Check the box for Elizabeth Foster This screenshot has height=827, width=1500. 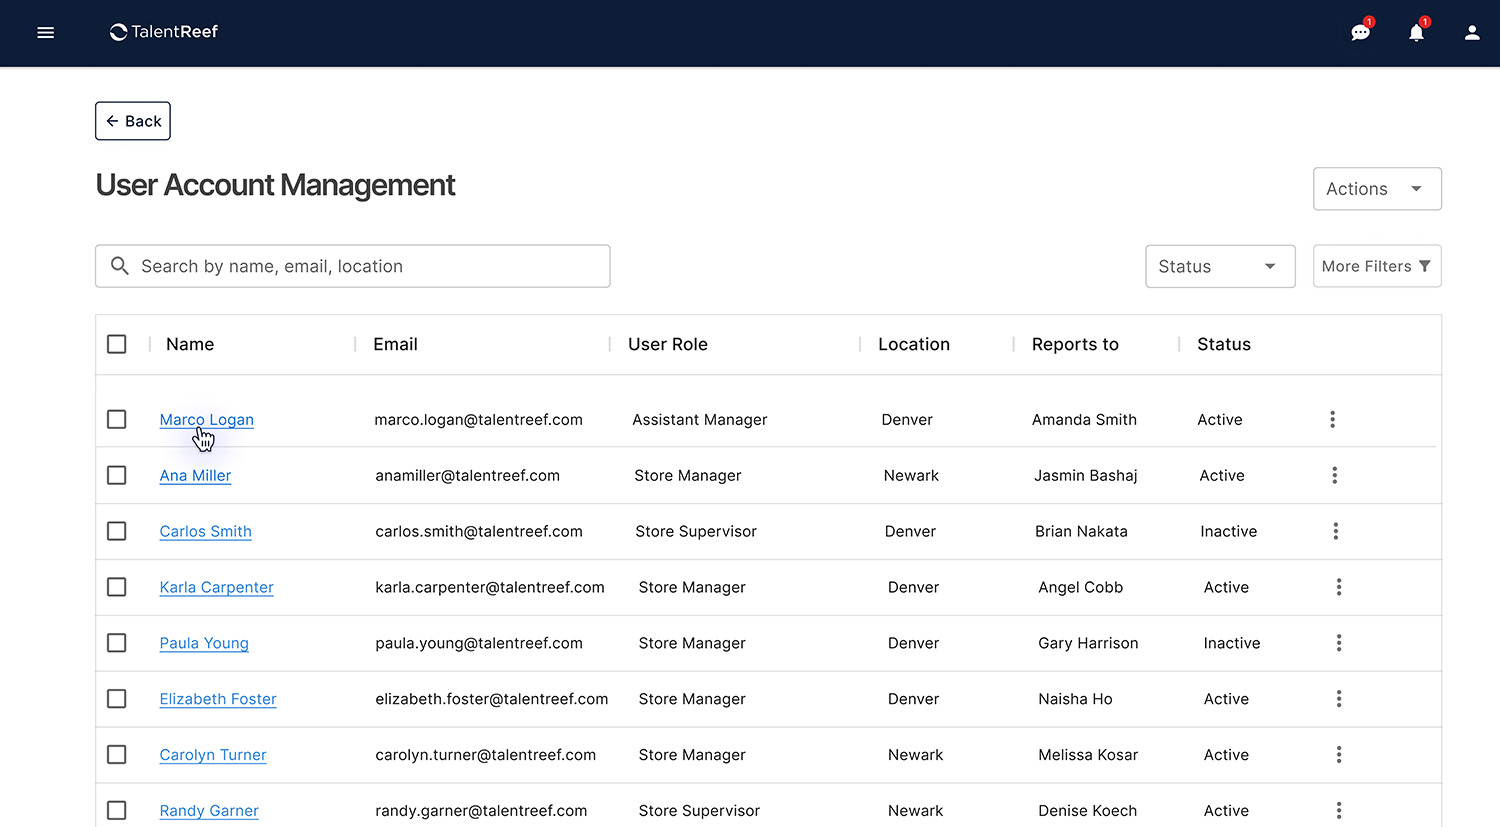click(x=117, y=699)
